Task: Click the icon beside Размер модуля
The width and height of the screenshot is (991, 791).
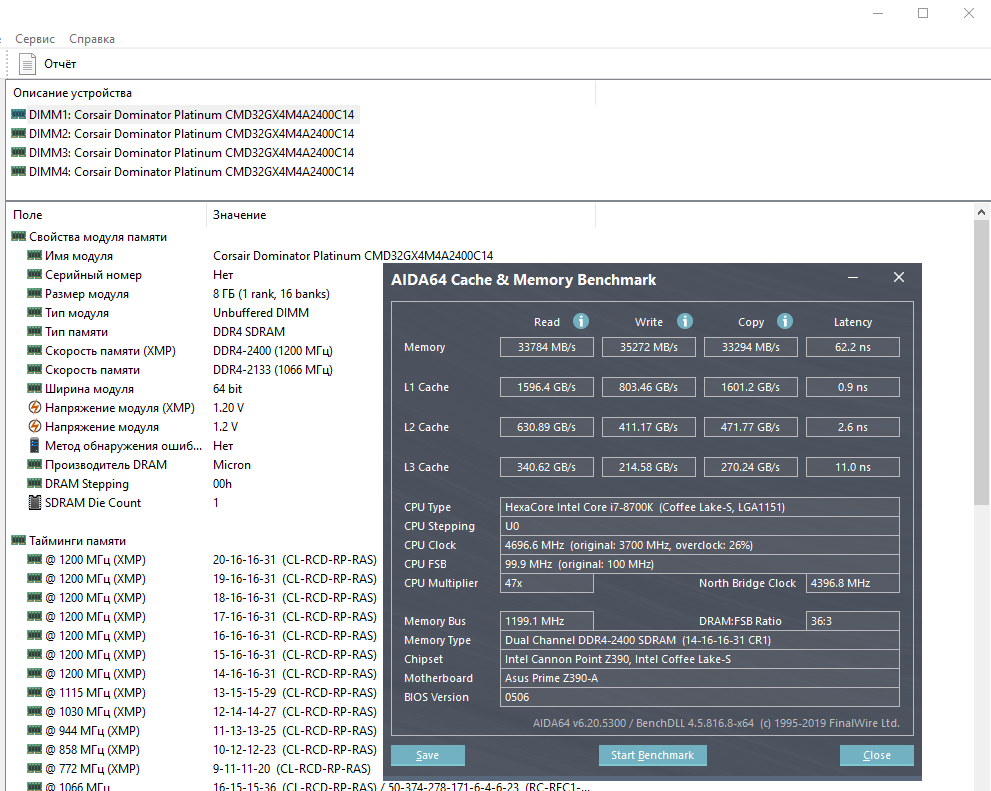Action: (x=35, y=293)
